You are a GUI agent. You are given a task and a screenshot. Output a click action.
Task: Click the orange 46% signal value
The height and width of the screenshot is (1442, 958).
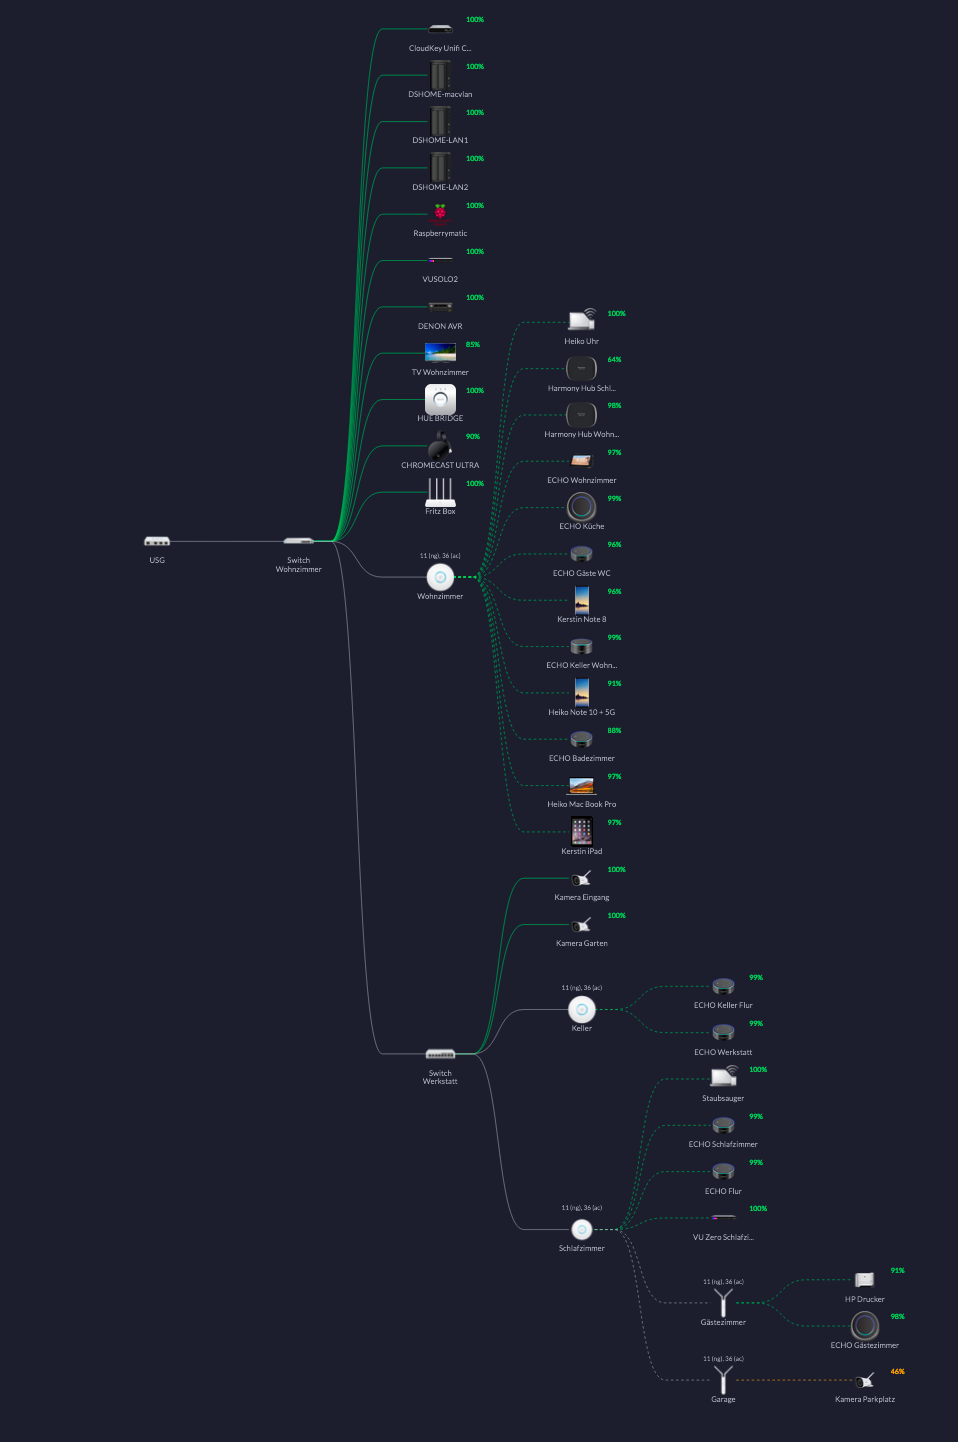[x=898, y=1372]
